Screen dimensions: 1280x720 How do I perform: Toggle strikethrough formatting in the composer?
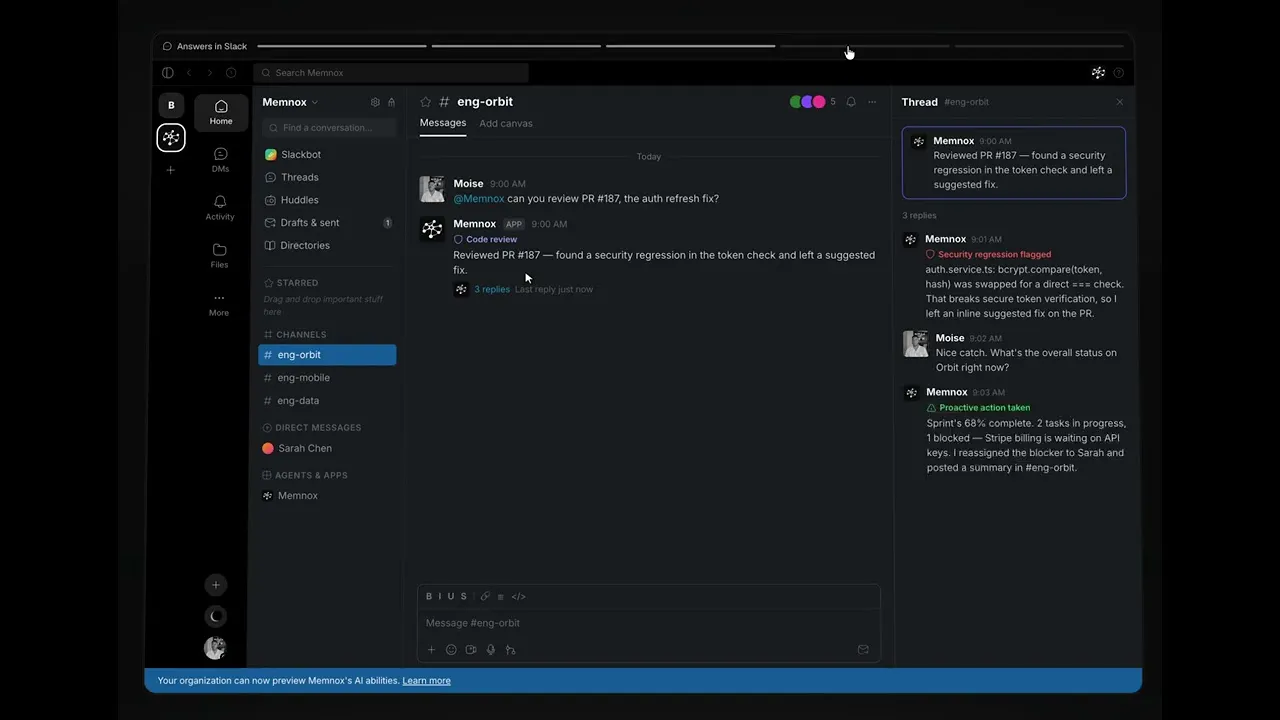coord(464,597)
